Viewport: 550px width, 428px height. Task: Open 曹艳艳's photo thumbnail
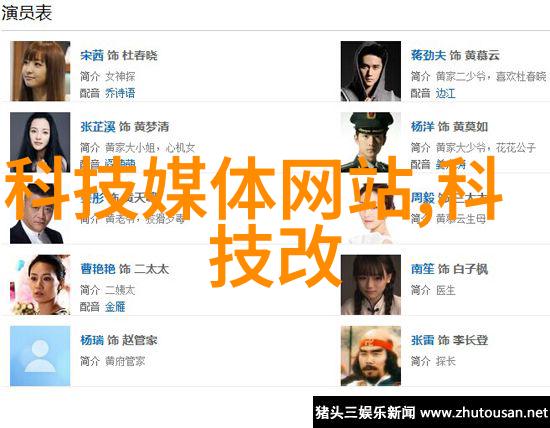[x=40, y=285]
